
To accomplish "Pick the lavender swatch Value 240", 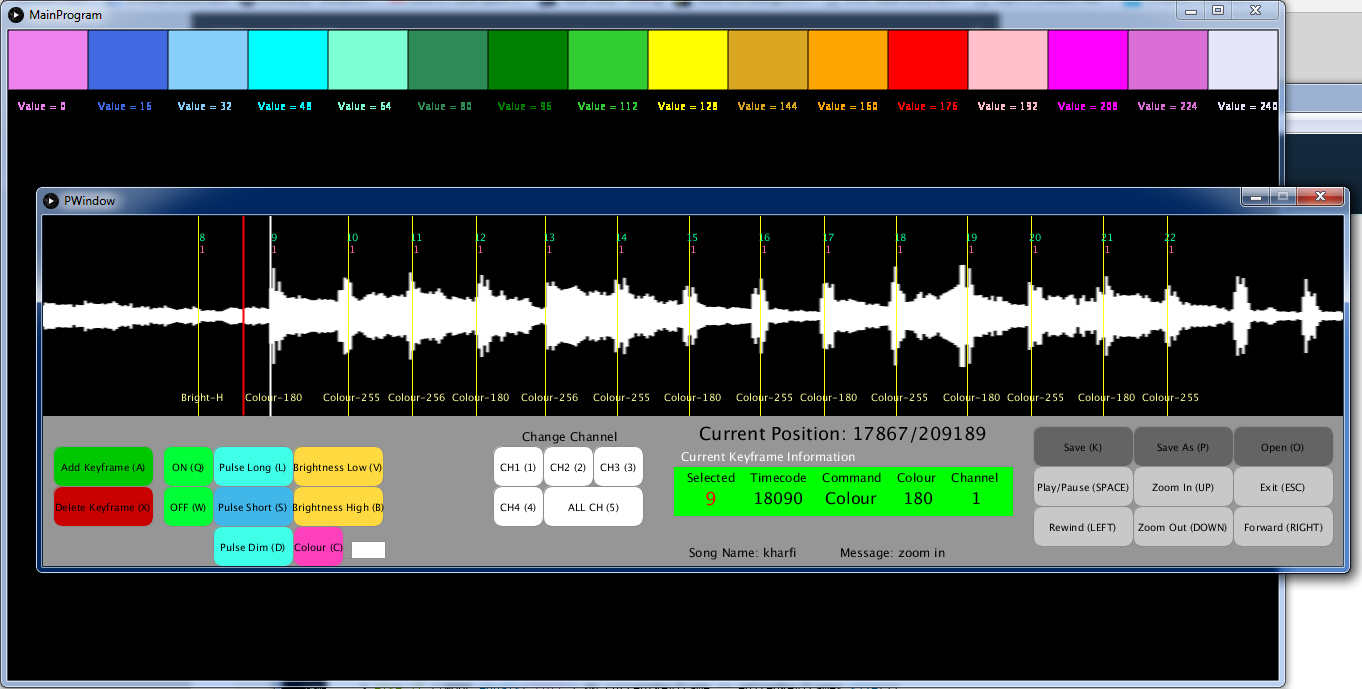I will [1243, 60].
